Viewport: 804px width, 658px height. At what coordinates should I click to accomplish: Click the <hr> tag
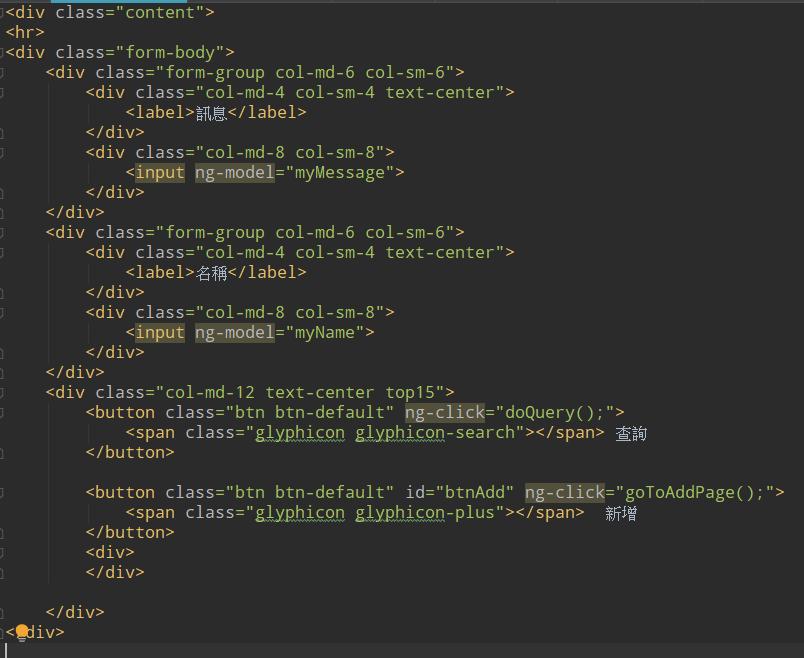click(25, 32)
